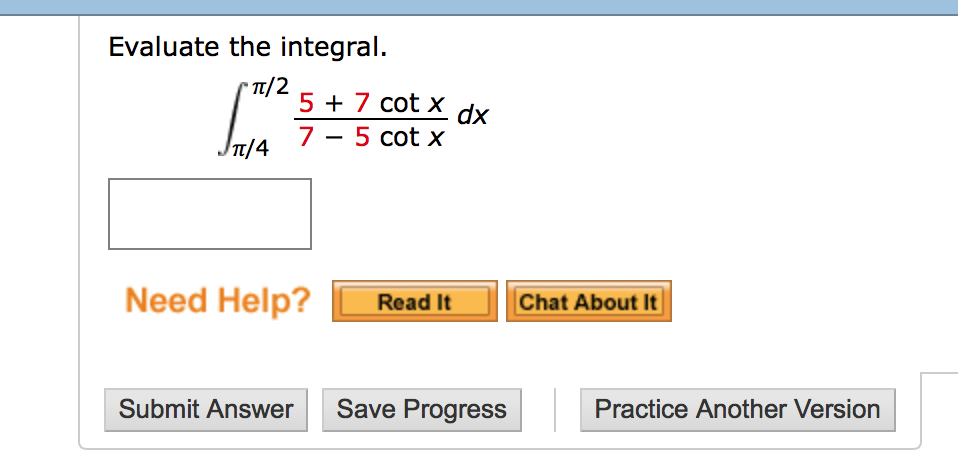Click the dx differential term
Viewport: 958px width, 454px height.
point(473,114)
